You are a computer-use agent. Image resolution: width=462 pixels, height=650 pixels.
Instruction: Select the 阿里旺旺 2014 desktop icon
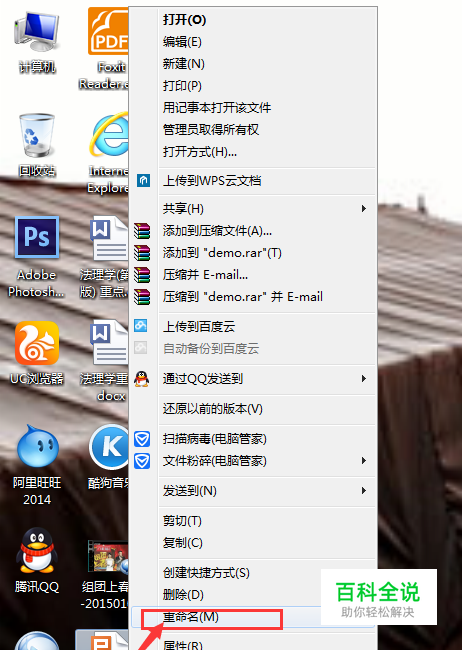(37, 447)
